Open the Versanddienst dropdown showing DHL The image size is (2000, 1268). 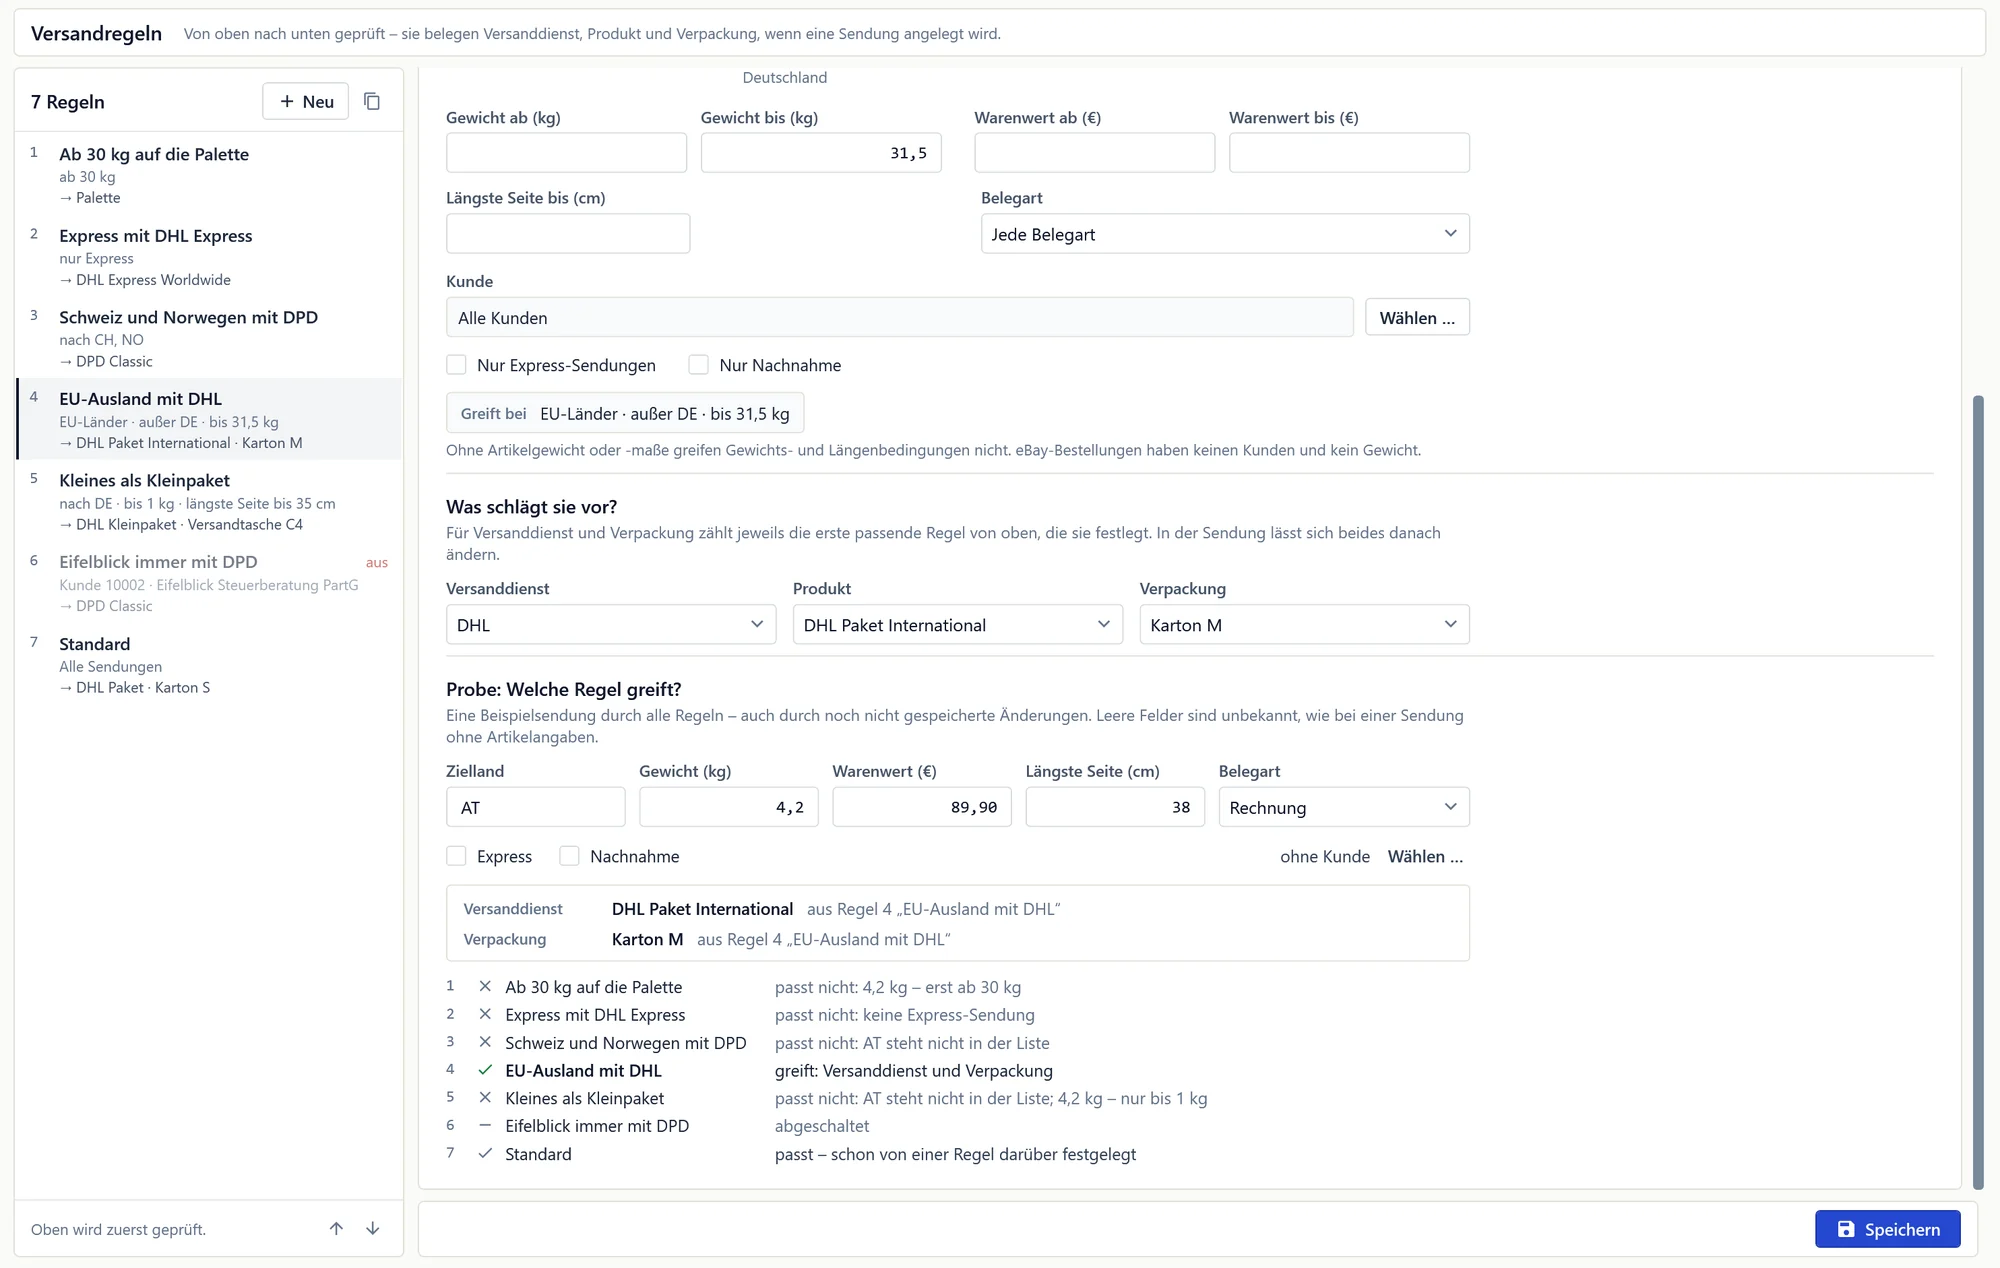[611, 624]
